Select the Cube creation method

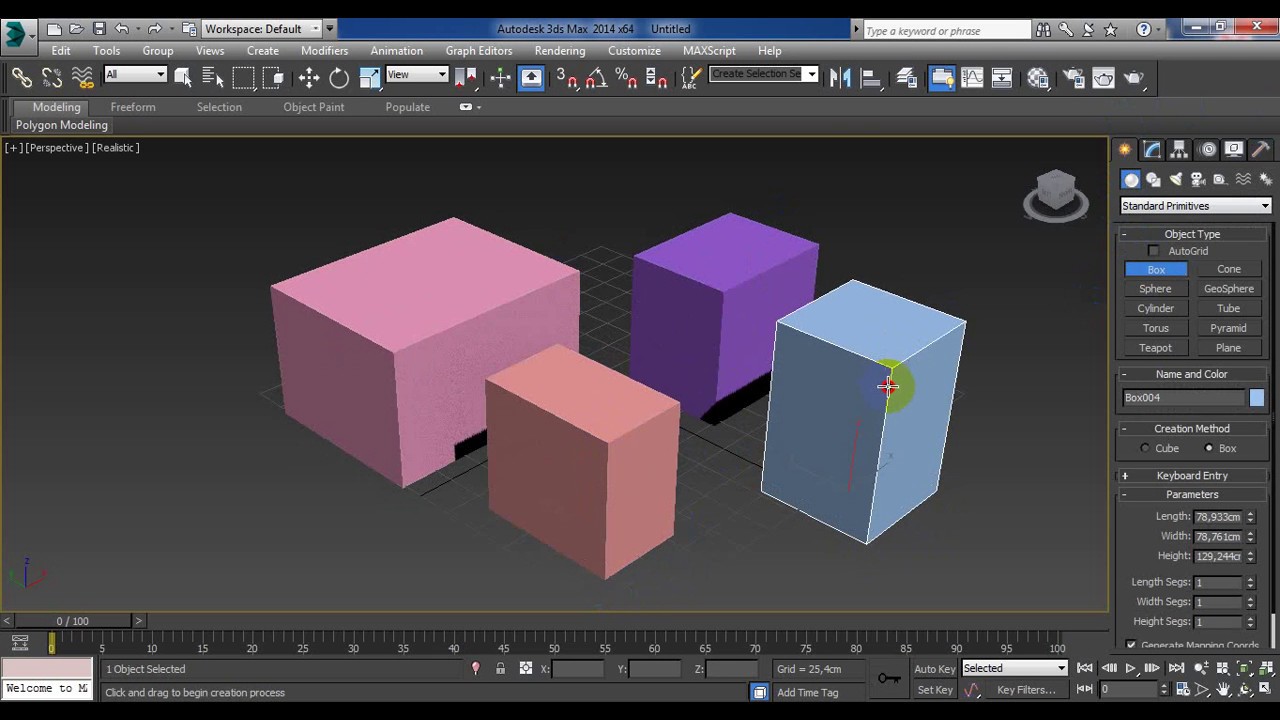click(x=1146, y=449)
